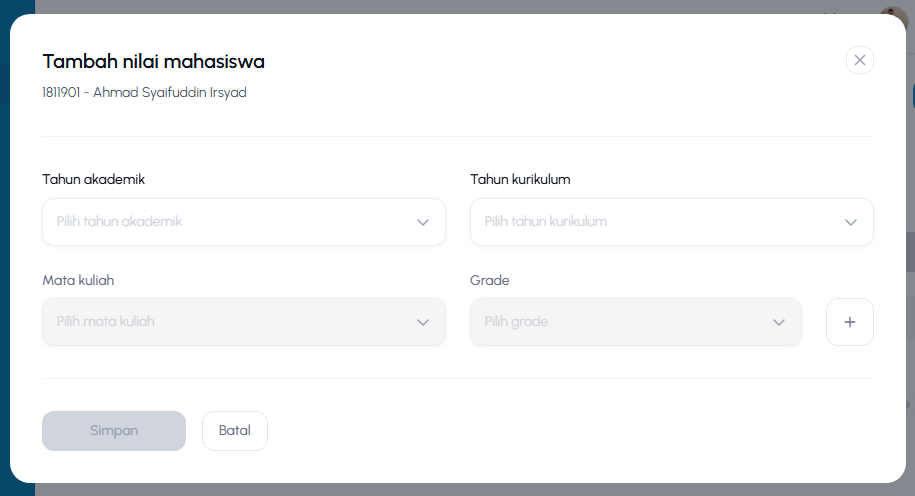Click the Tambah nilai mahasiswa heading

tap(153, 61)
